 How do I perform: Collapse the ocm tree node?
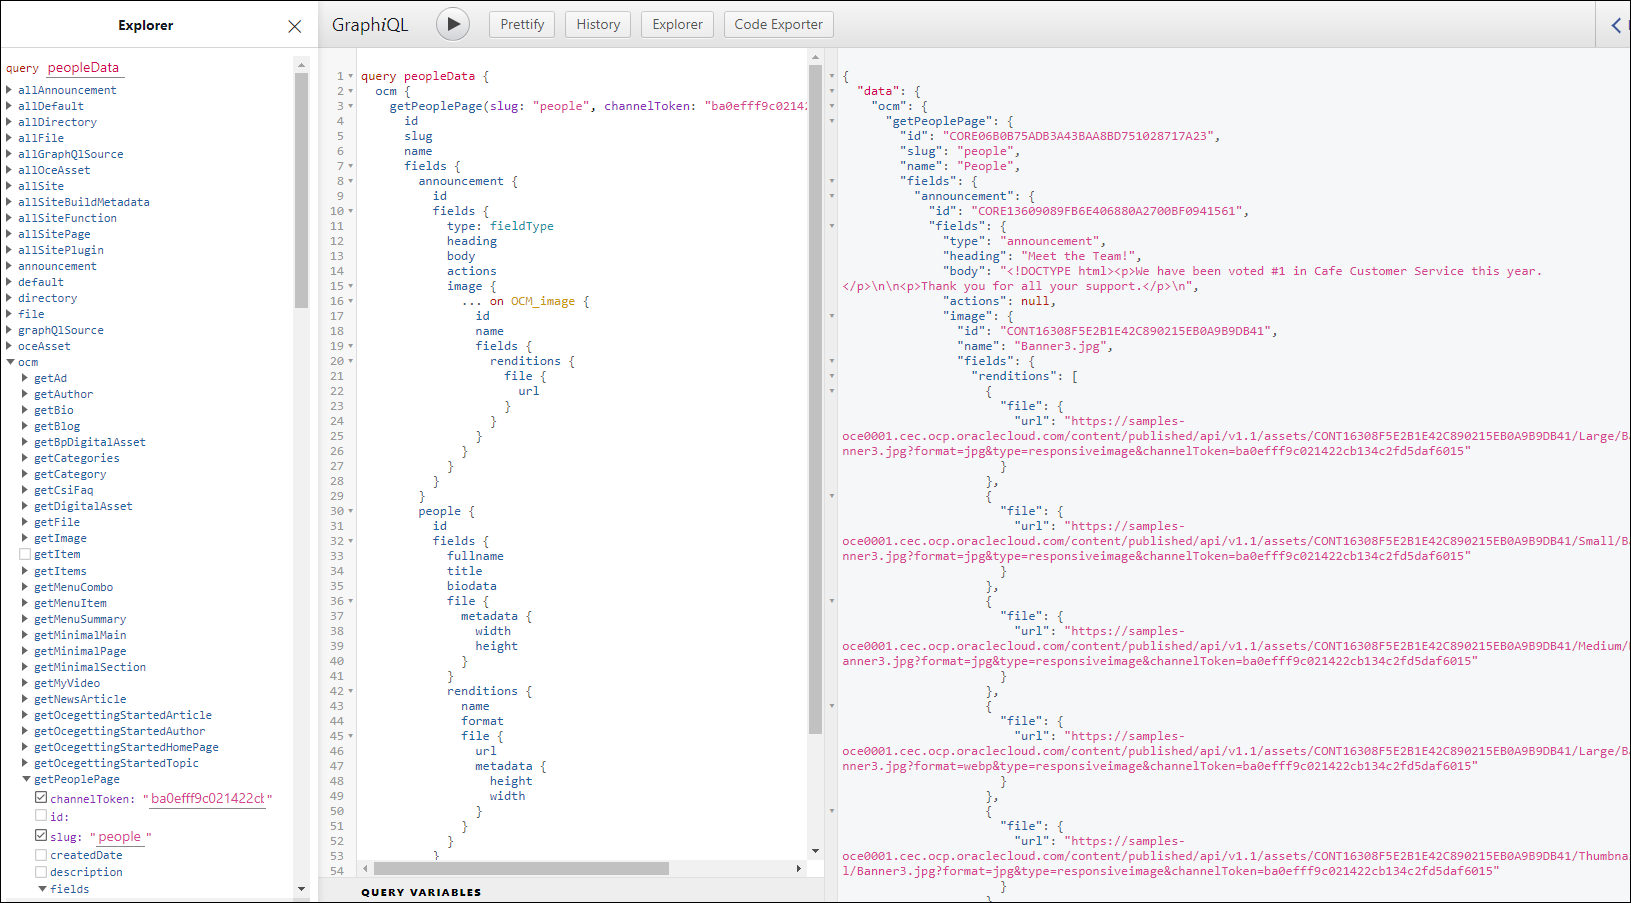pos(10,362)
